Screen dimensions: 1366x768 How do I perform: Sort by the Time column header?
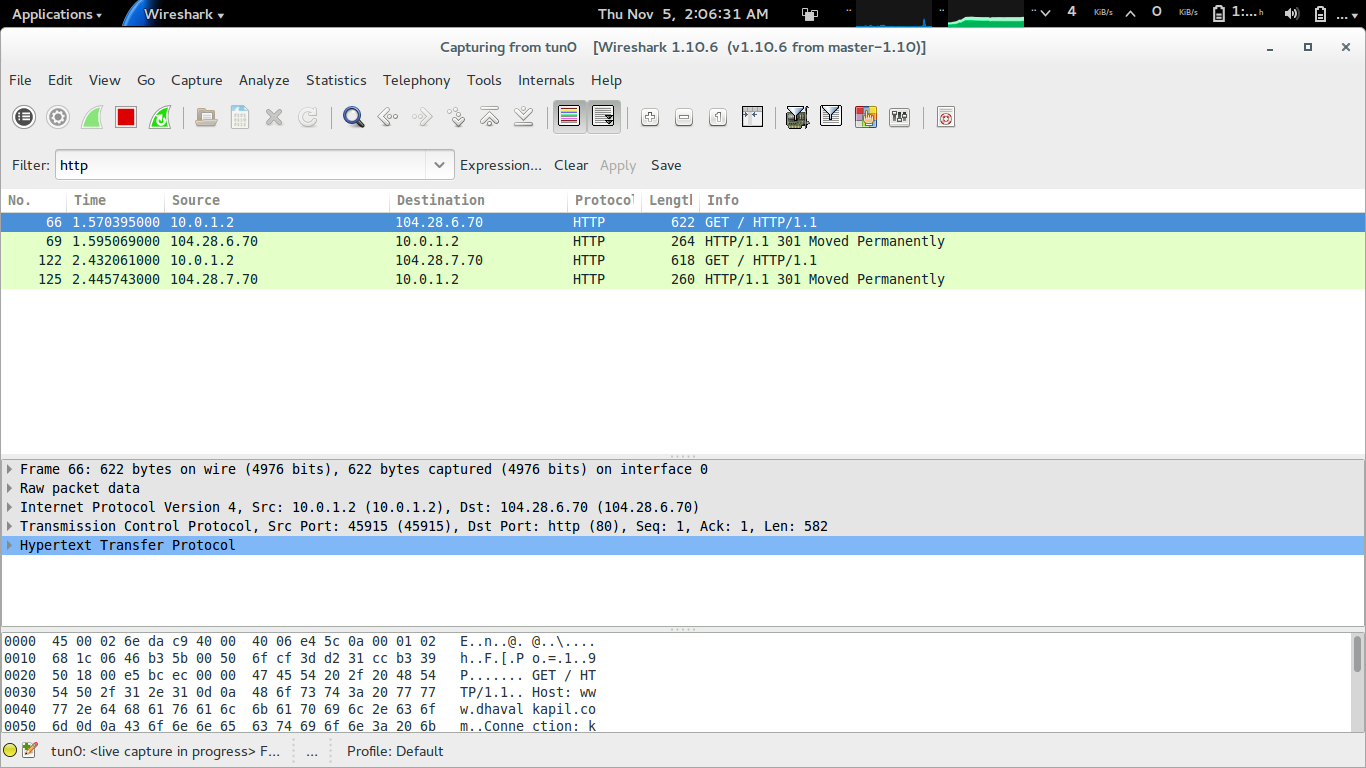(x=116, y=200)
